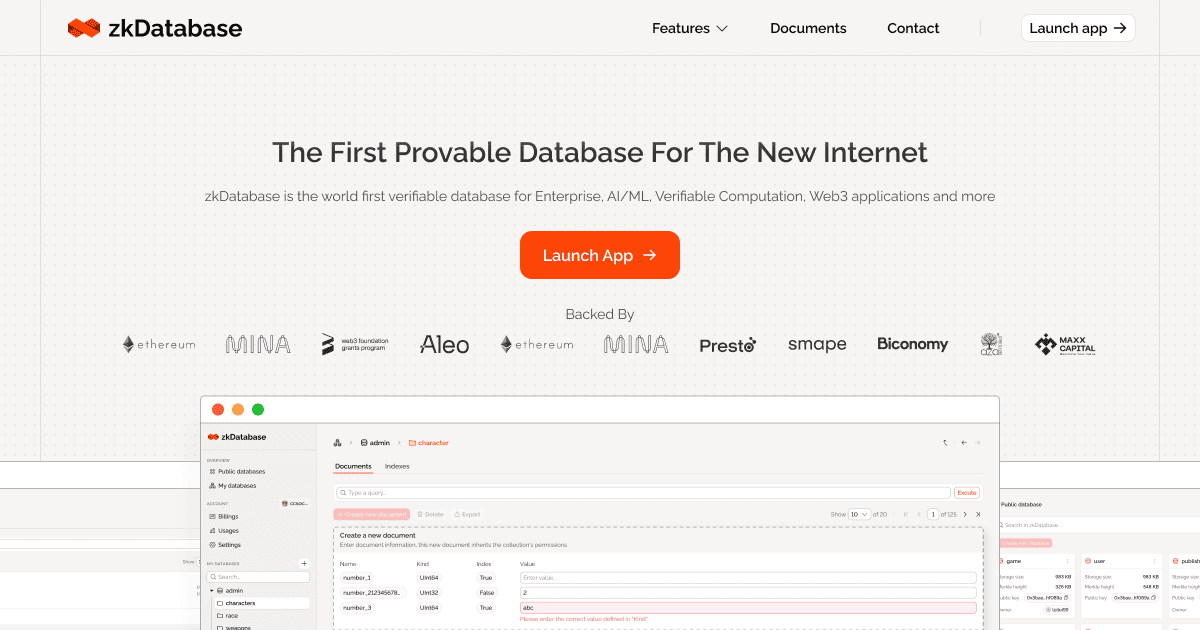Open the Settings section
The width and height of the screenshot is (1200, 630).
(228, 545)
